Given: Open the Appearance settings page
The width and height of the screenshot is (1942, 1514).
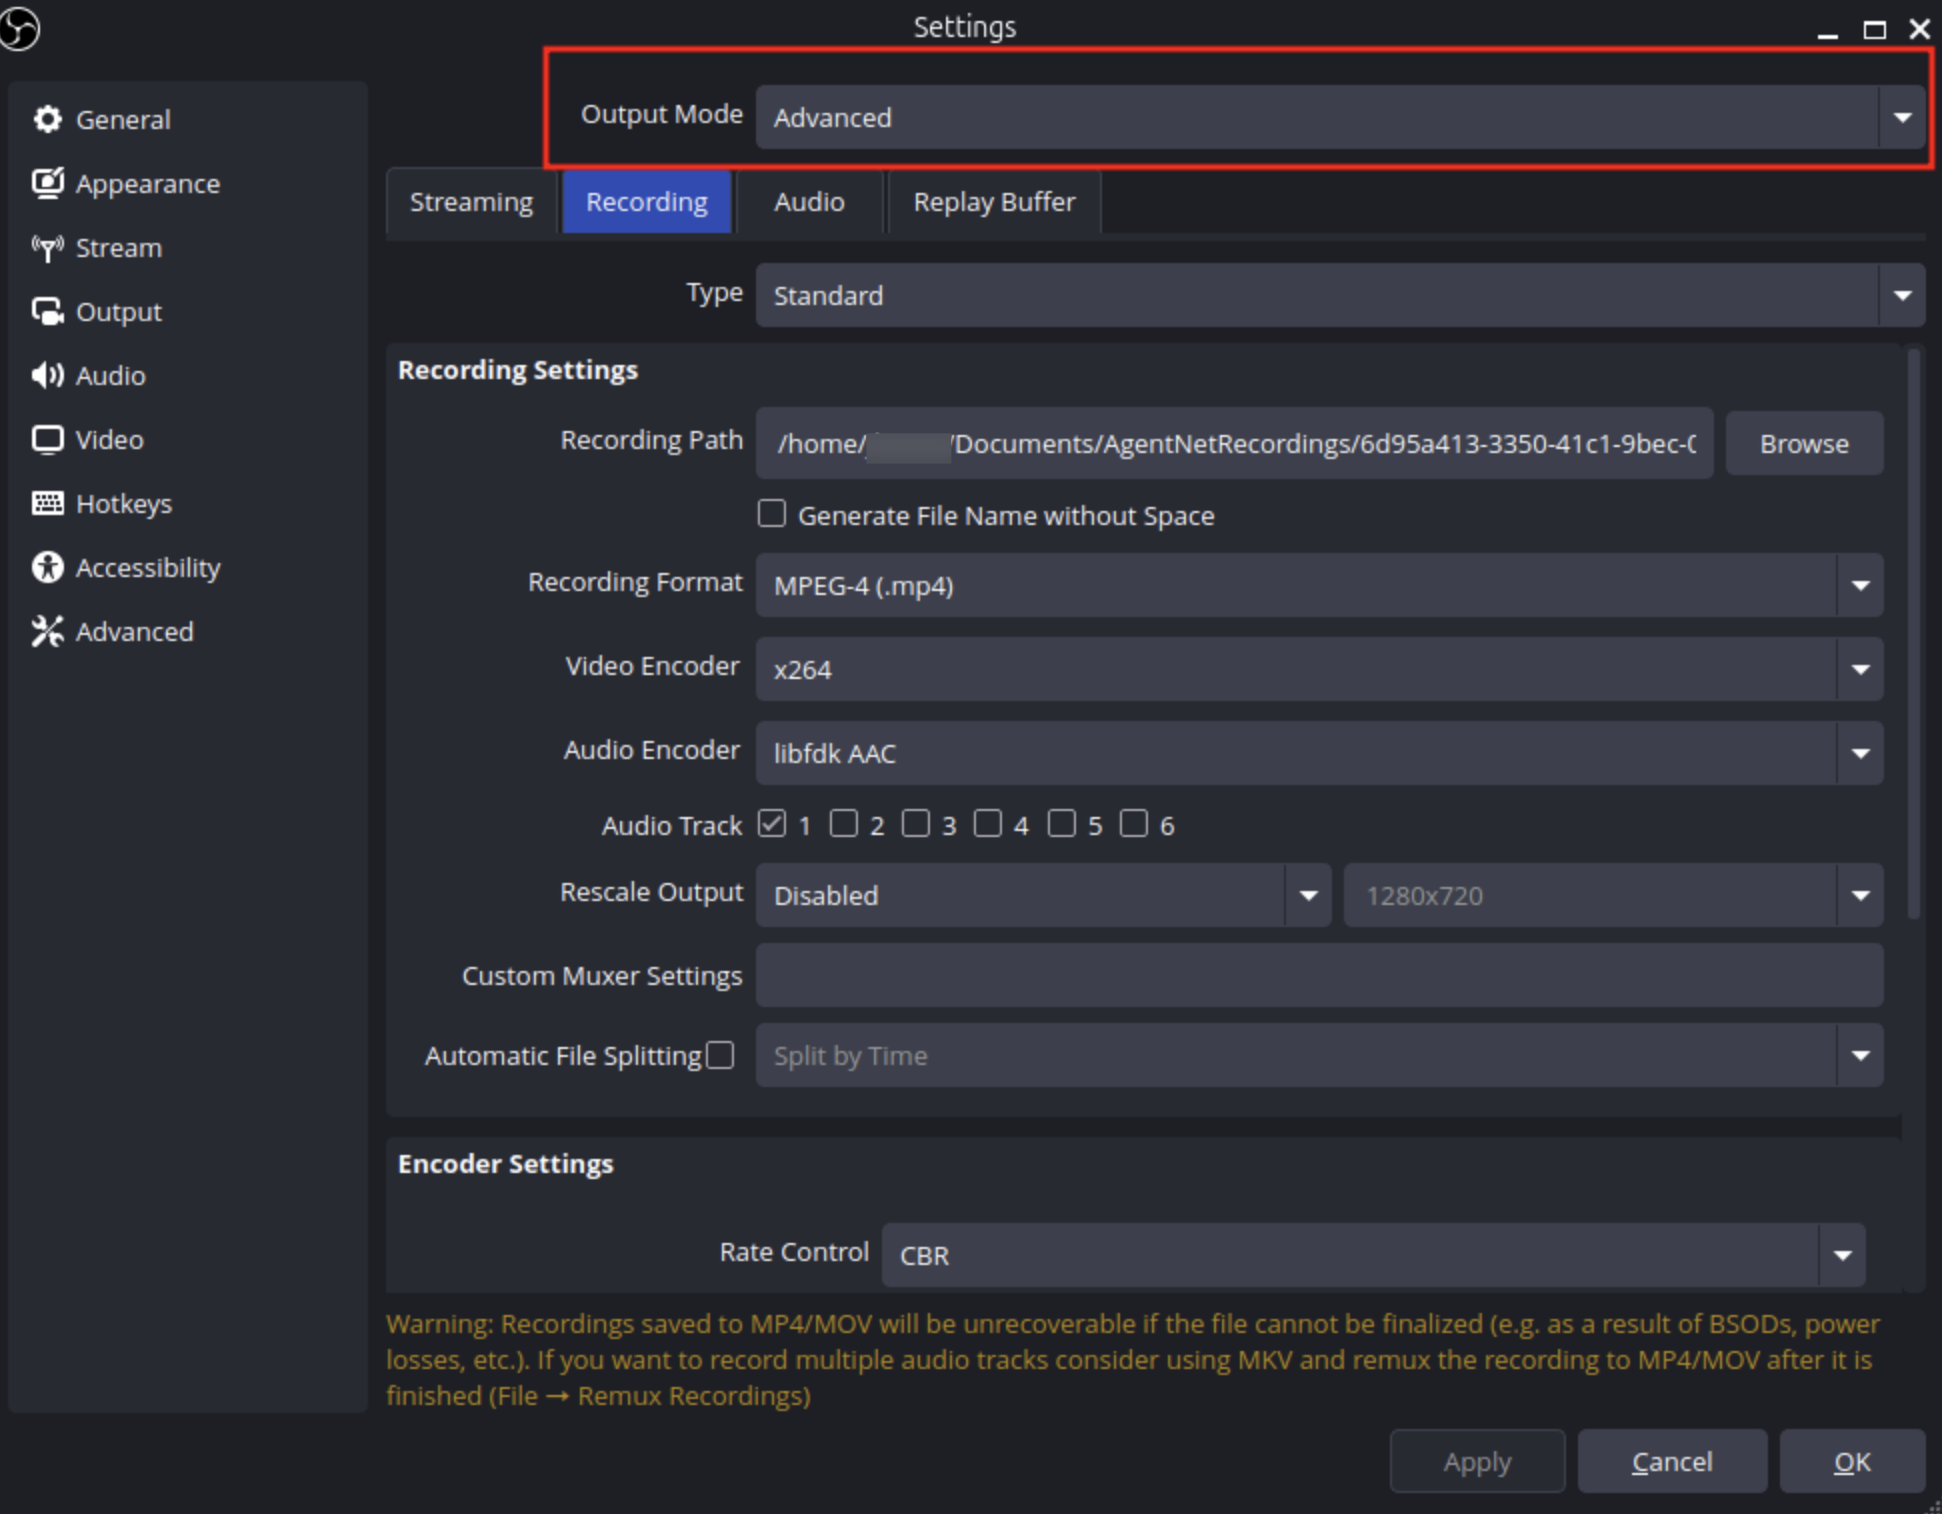Looking at the screenshot, I should click(188, 183).
